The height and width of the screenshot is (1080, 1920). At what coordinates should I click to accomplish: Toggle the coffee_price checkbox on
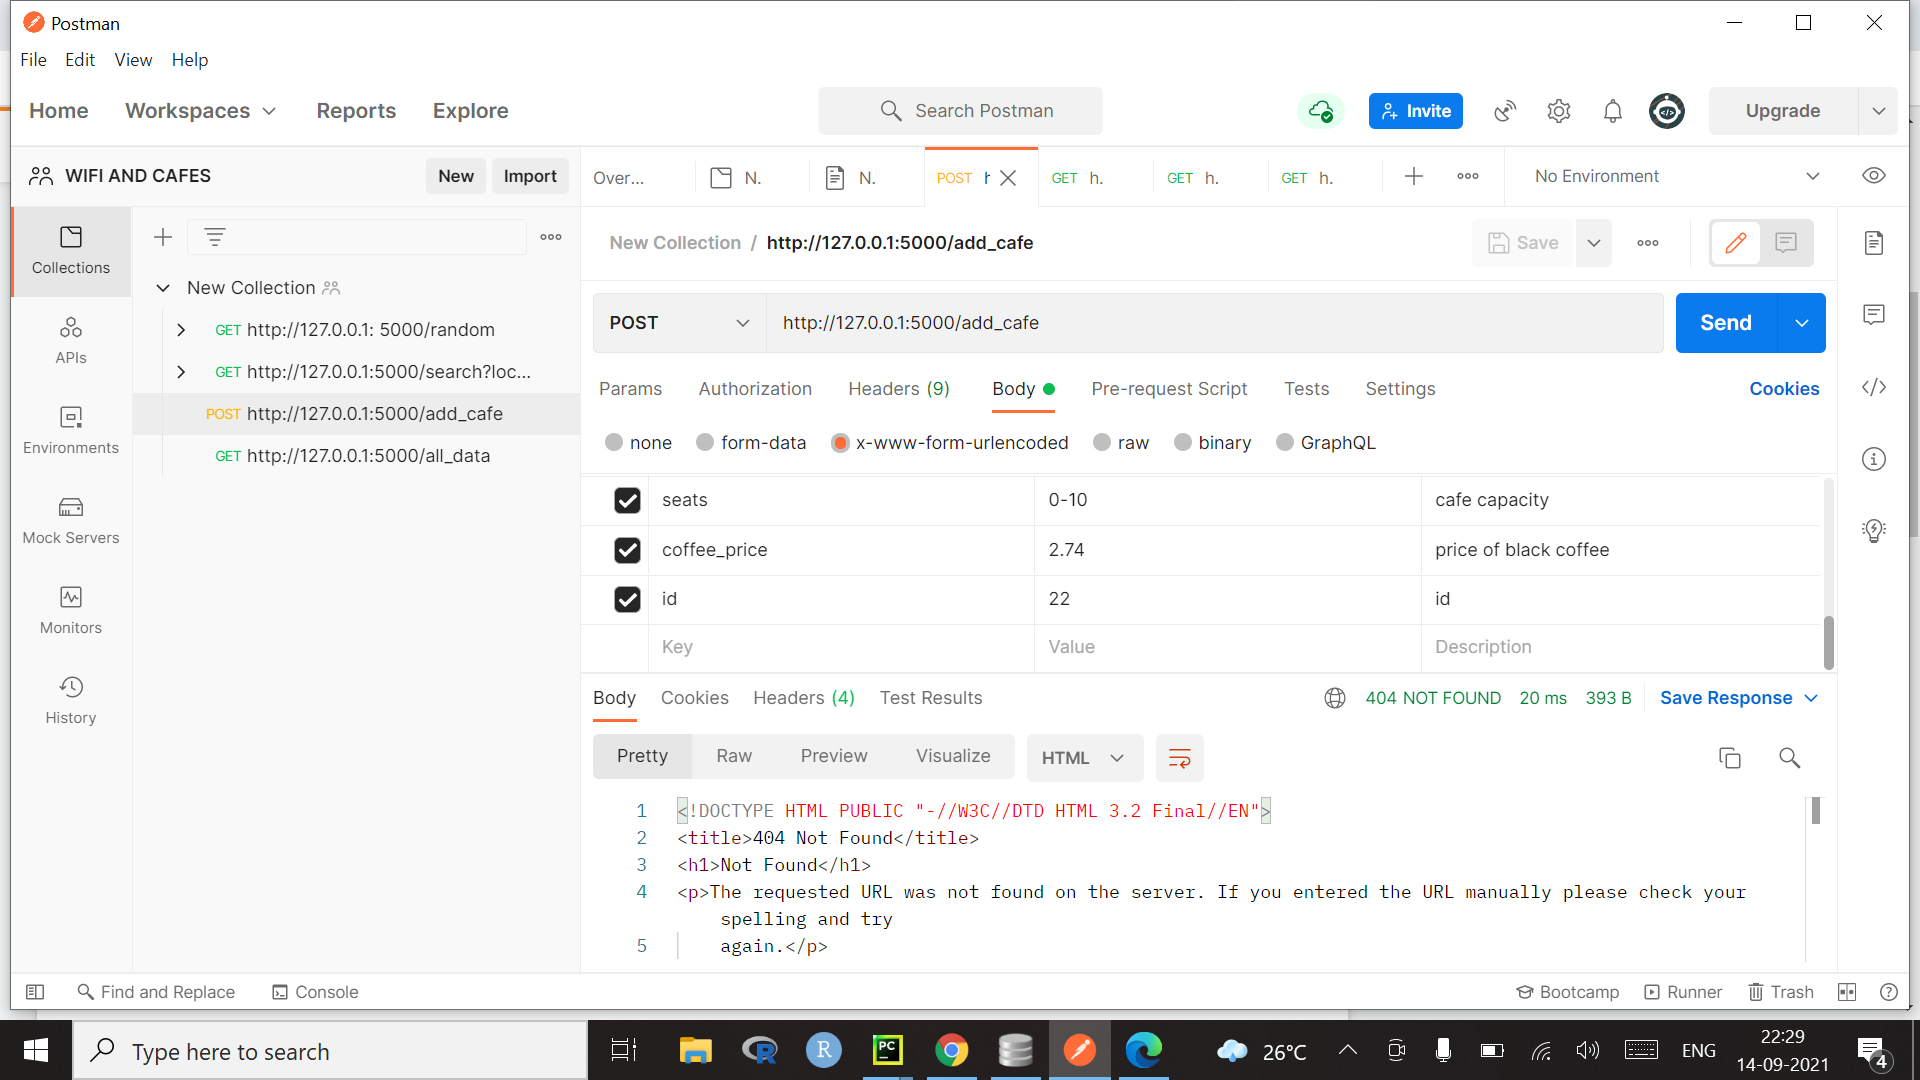(626, 550)
